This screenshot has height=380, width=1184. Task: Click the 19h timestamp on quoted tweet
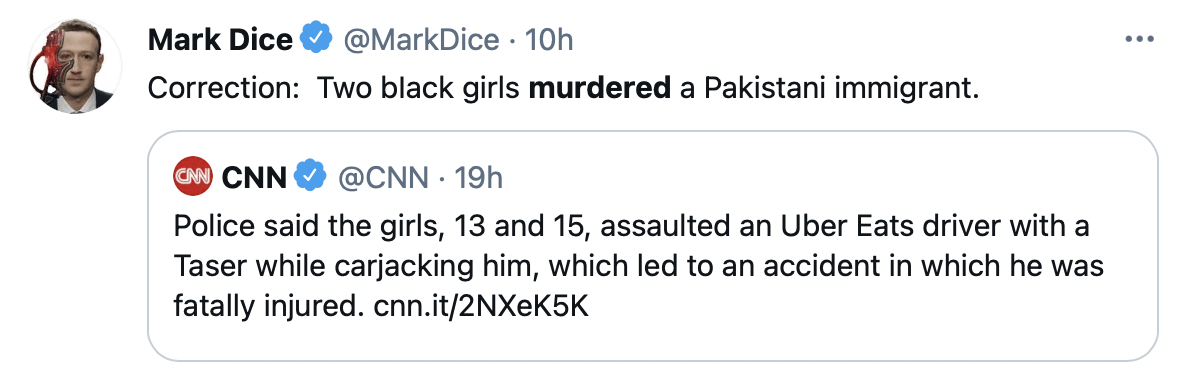click(478, 178)
